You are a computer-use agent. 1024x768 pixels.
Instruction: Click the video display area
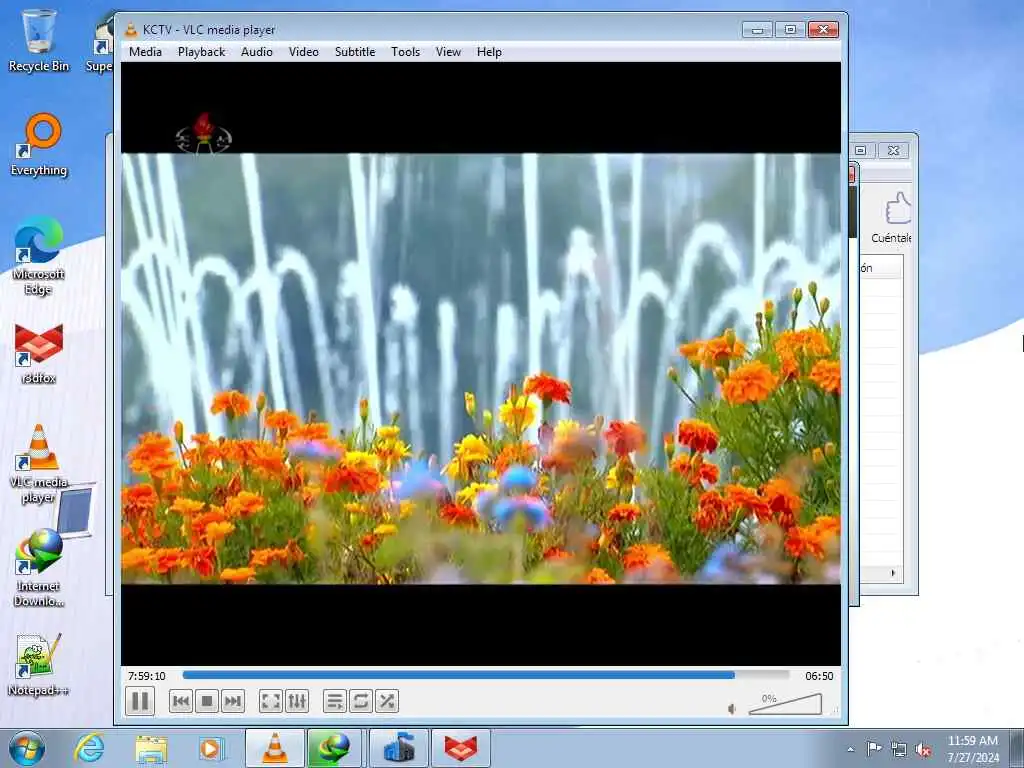click(x=481, y=364)
